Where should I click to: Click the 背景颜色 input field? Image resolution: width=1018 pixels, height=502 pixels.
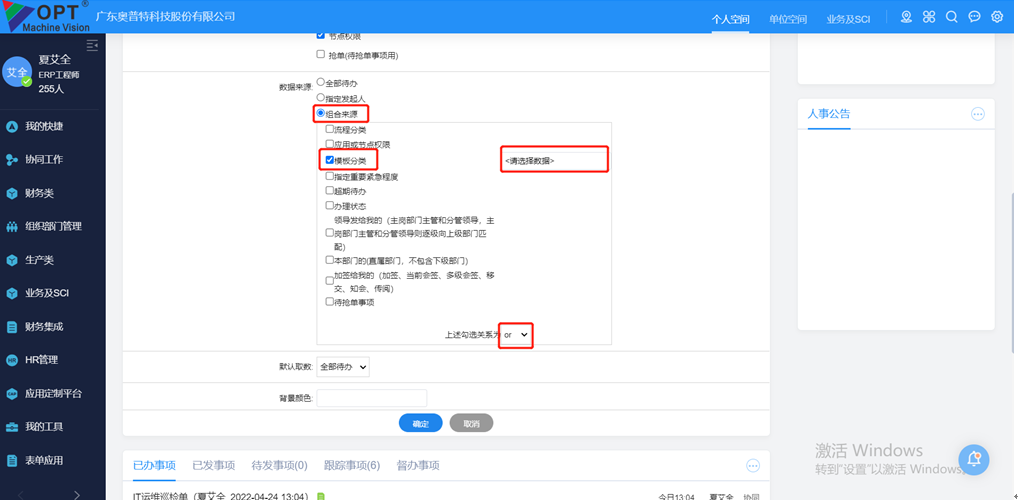[x=371, y=398]
